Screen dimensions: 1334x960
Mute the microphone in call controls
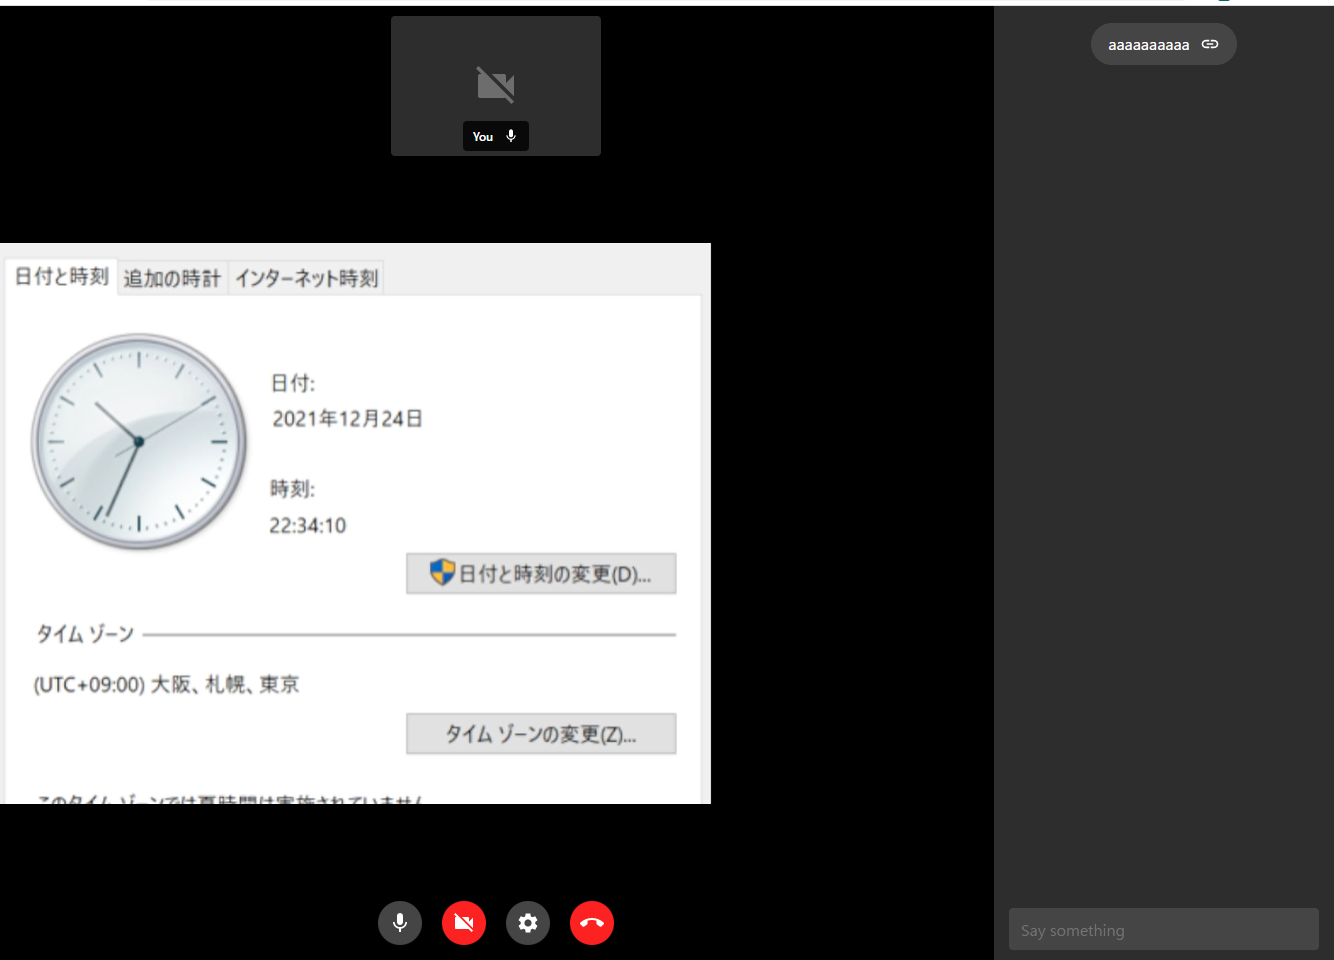[x=400, y=923]
